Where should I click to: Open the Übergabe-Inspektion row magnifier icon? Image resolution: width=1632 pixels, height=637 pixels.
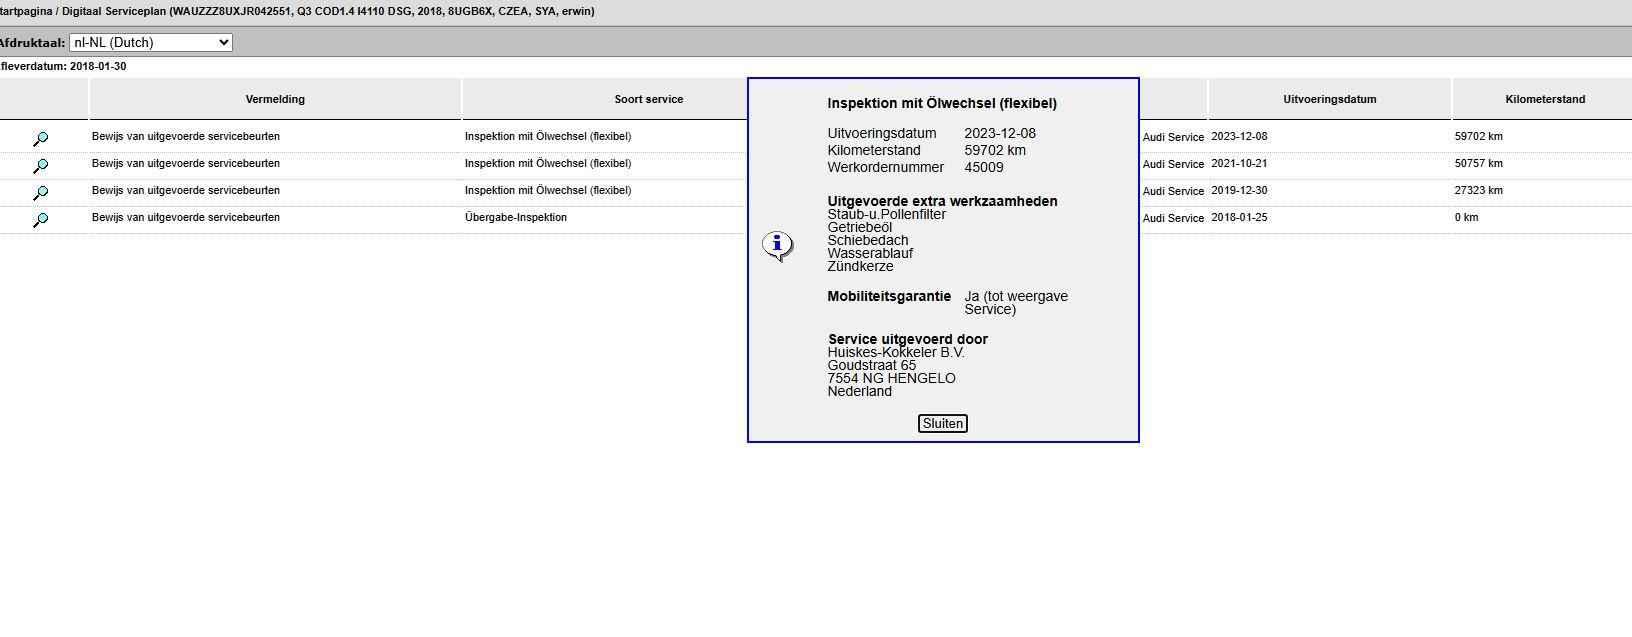pyautogui.click(x=40, y=219)
